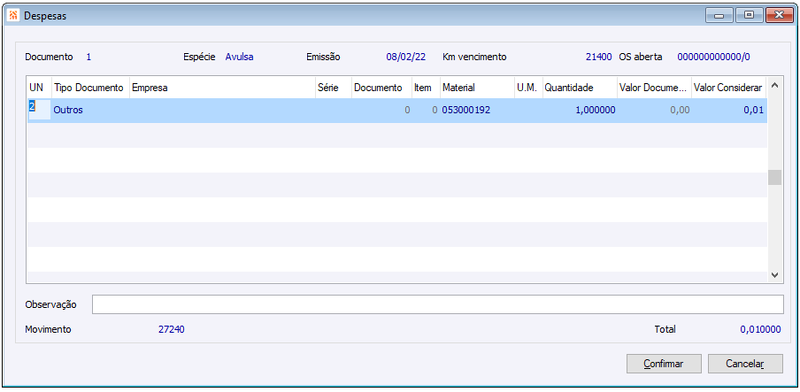Viewport: 800px width, 392px height.
Task: Click into the Observação text field
Action: (437, 304)
